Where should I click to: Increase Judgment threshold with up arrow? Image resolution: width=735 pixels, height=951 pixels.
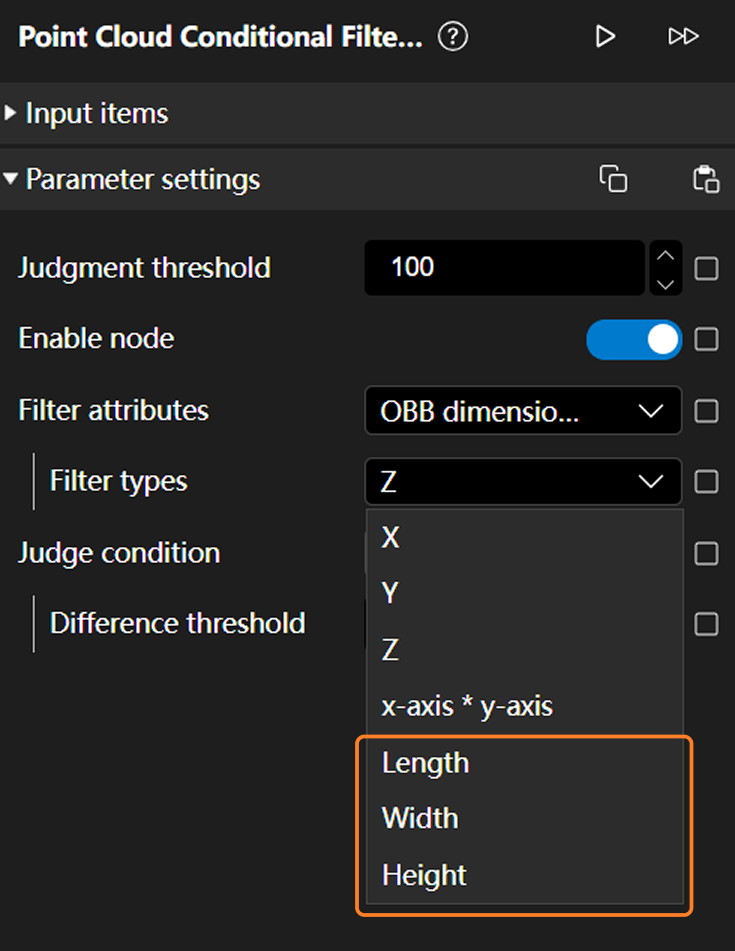pos(665,255)
